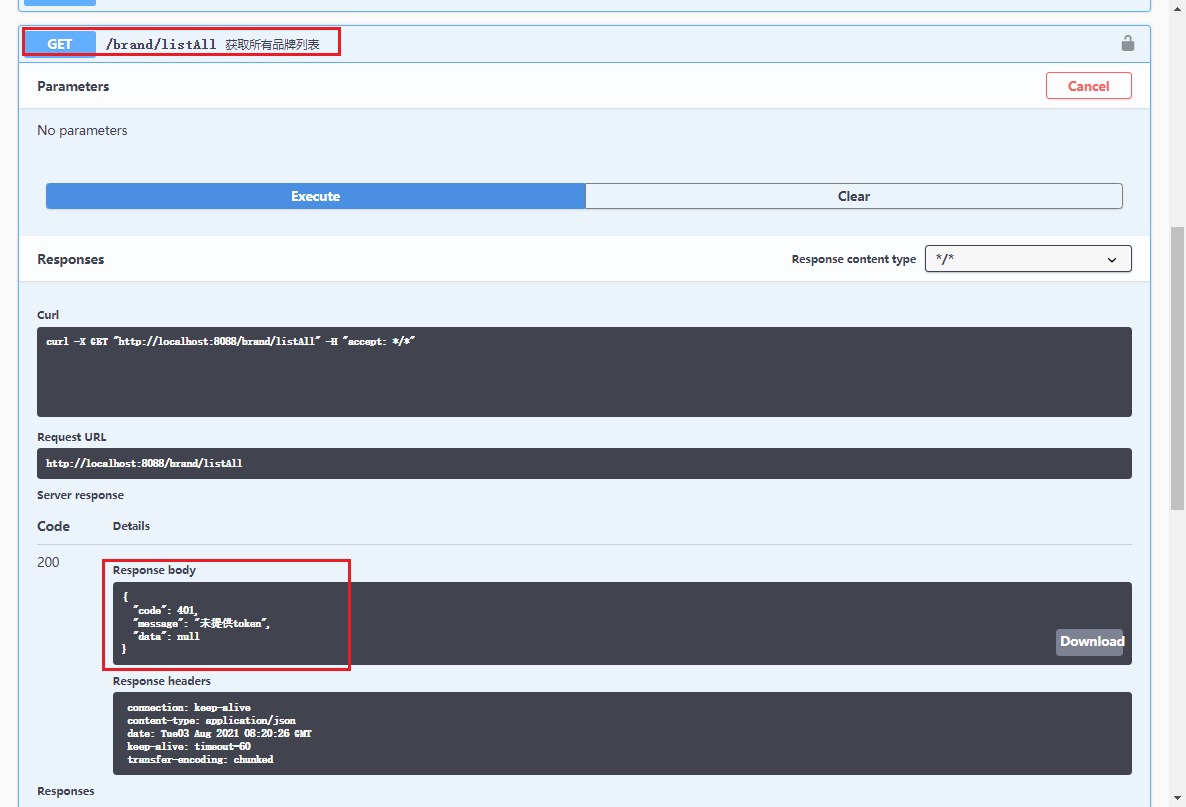
Task: Click the Clear button
Action: (854, 196)
